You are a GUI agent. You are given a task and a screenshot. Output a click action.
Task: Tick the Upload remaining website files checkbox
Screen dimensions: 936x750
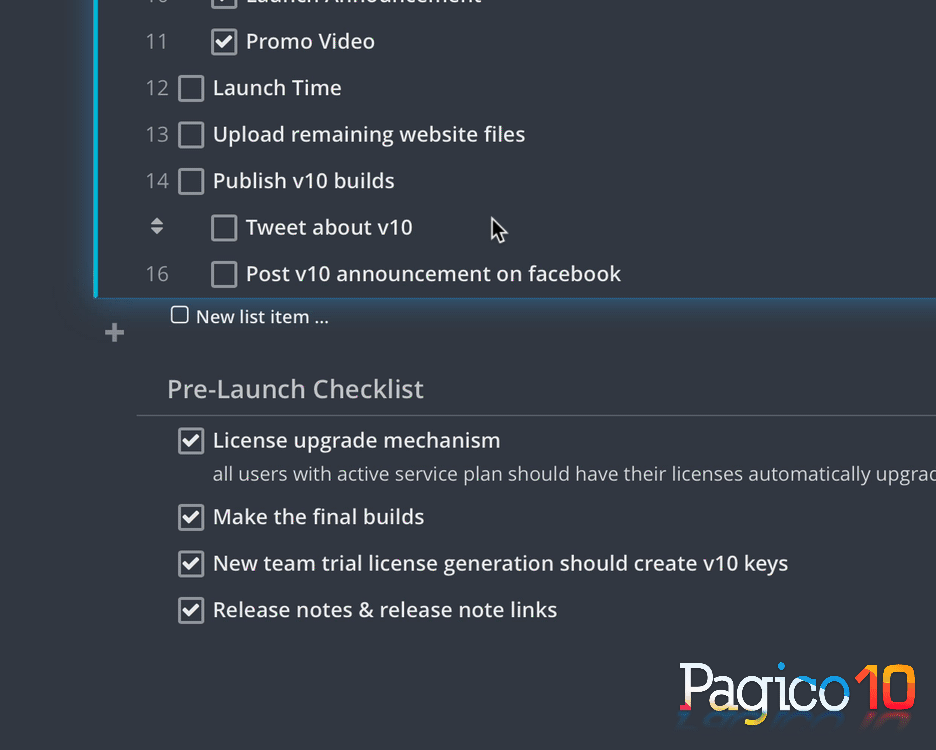191,135
